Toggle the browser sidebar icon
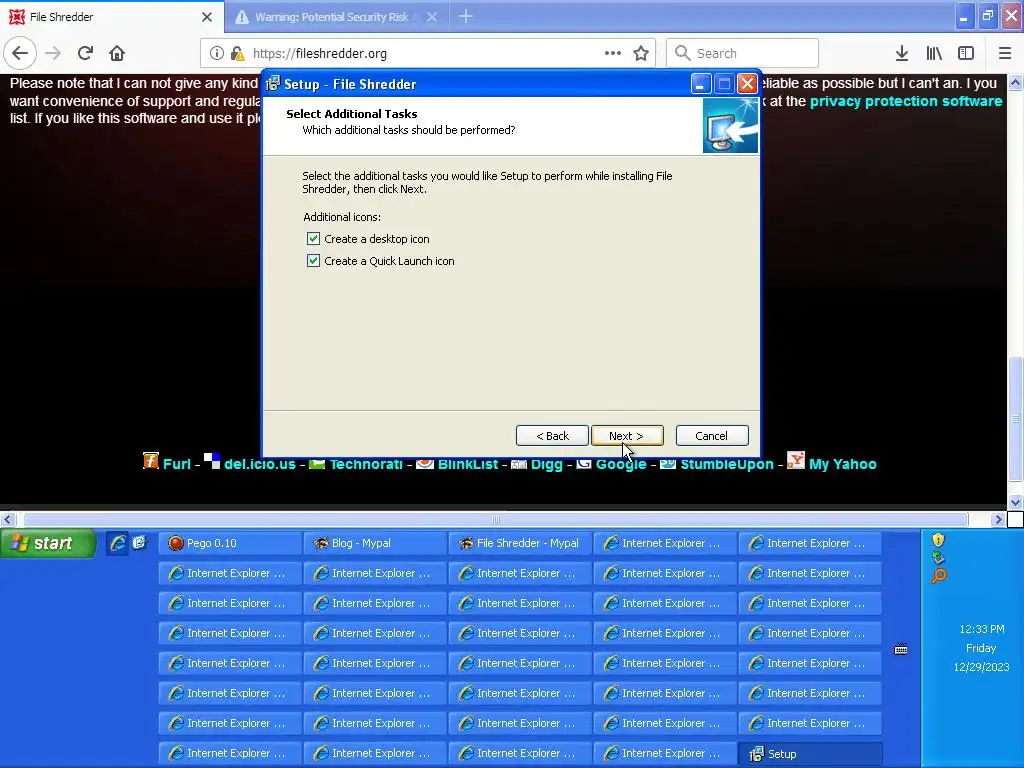The width and height of the screenshot is (1024, 768). click(966, 53)
